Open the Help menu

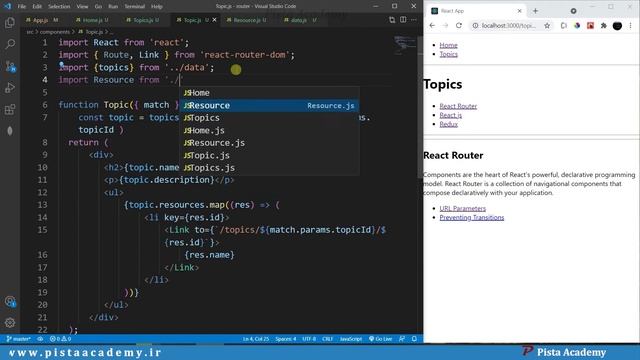point(157,7)
